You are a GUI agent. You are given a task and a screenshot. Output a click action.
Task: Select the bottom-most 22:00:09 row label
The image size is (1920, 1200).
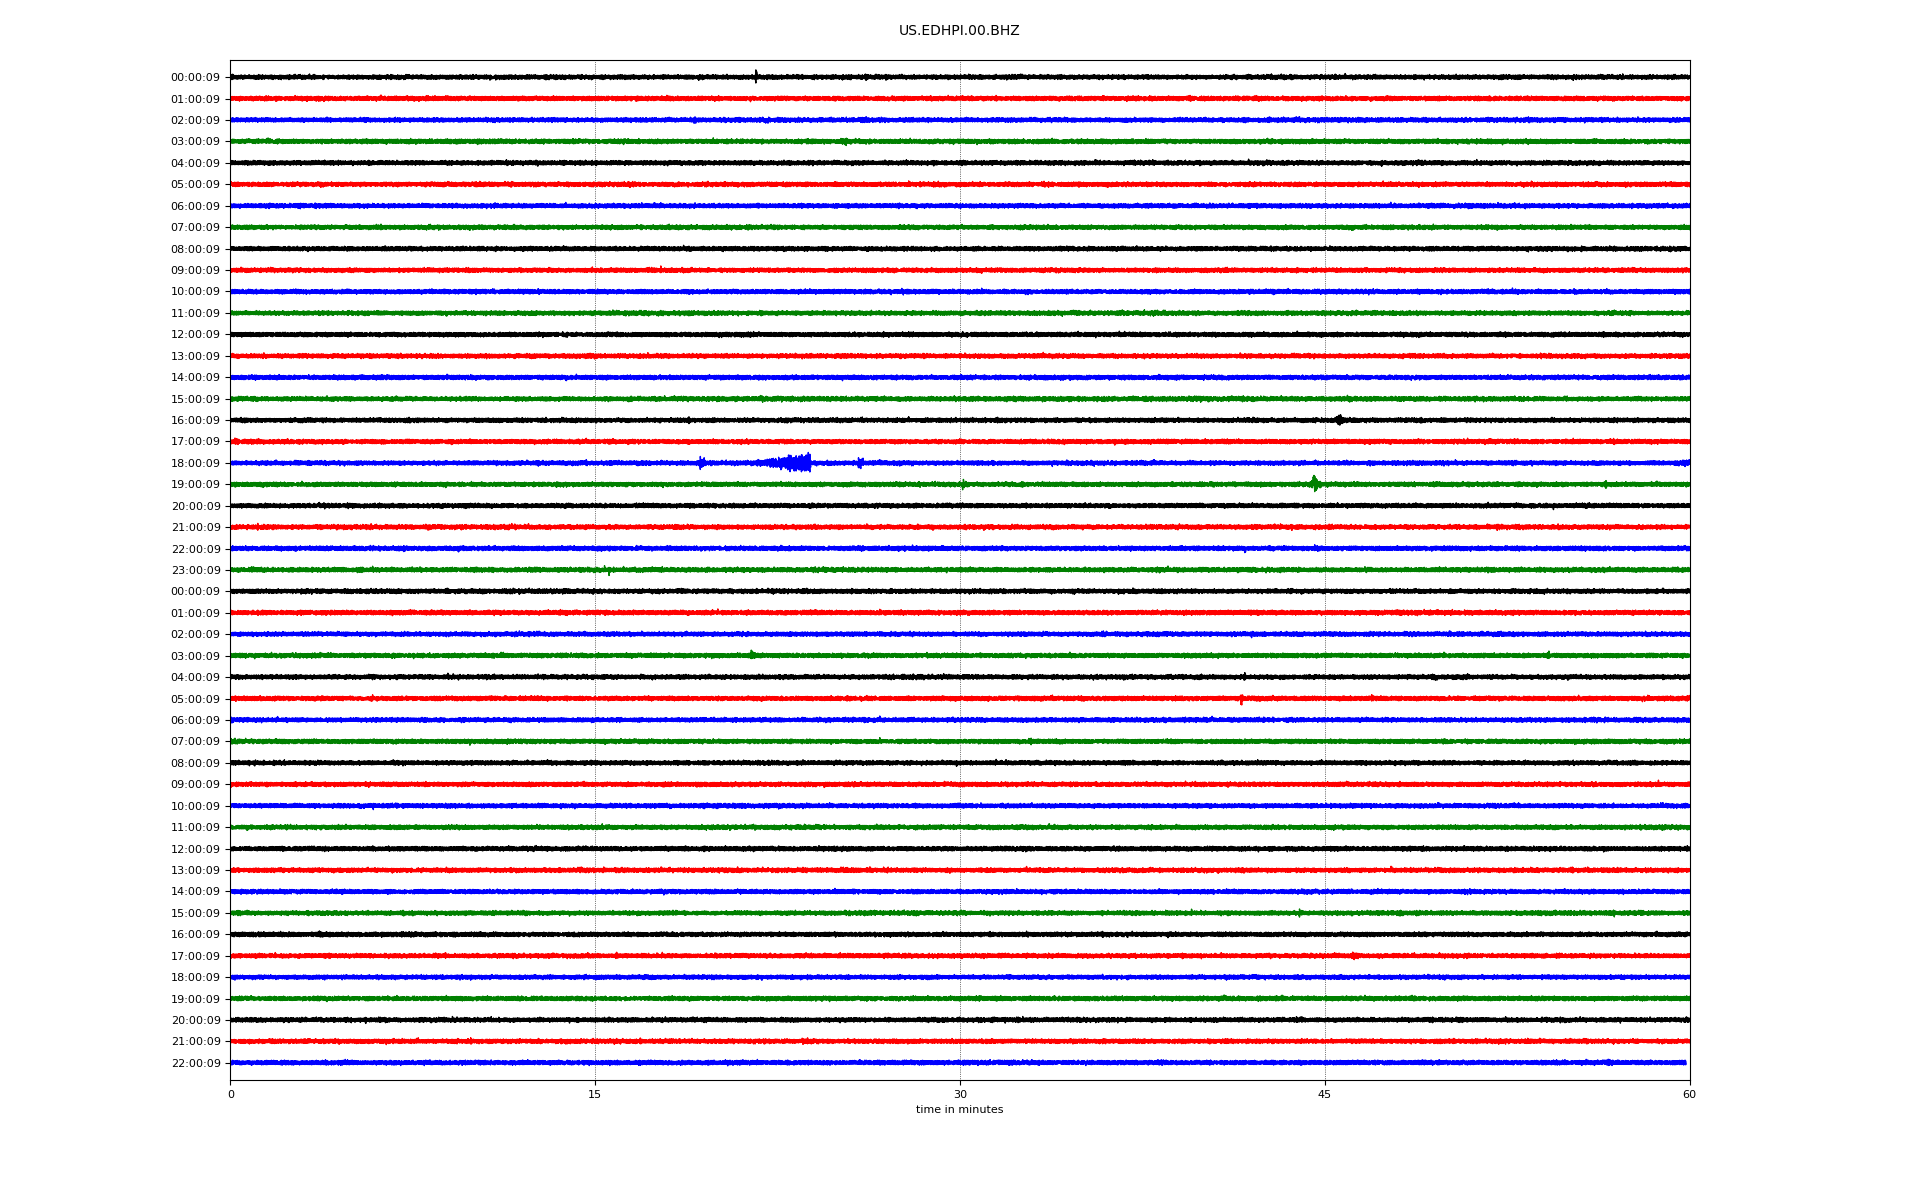(195, 1063)
